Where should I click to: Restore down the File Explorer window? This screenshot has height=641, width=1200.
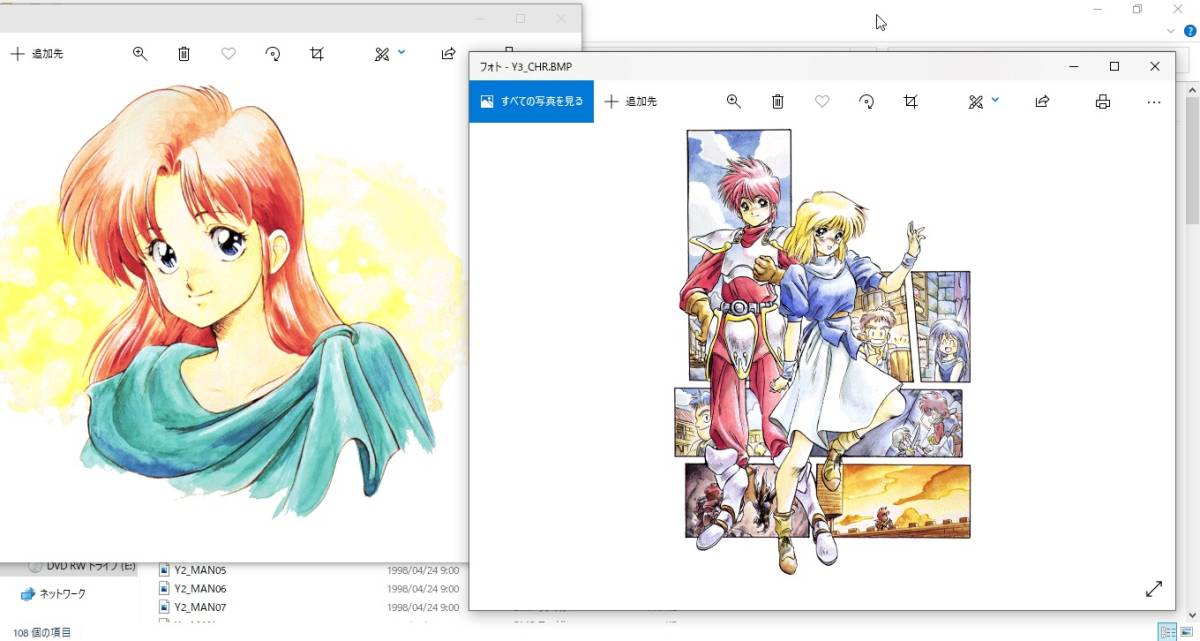coord(1137,9)
